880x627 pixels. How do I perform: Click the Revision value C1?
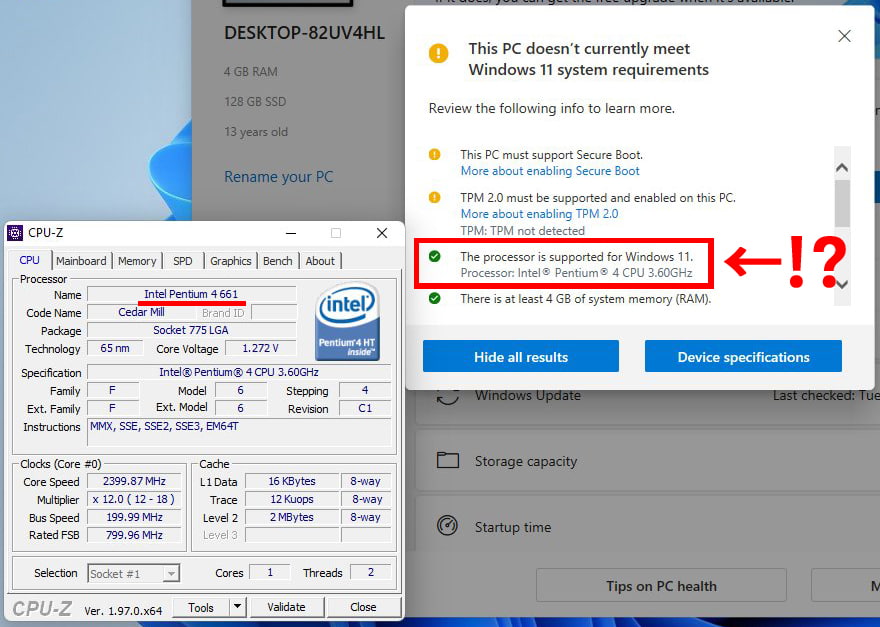click(x=365, y=408)
